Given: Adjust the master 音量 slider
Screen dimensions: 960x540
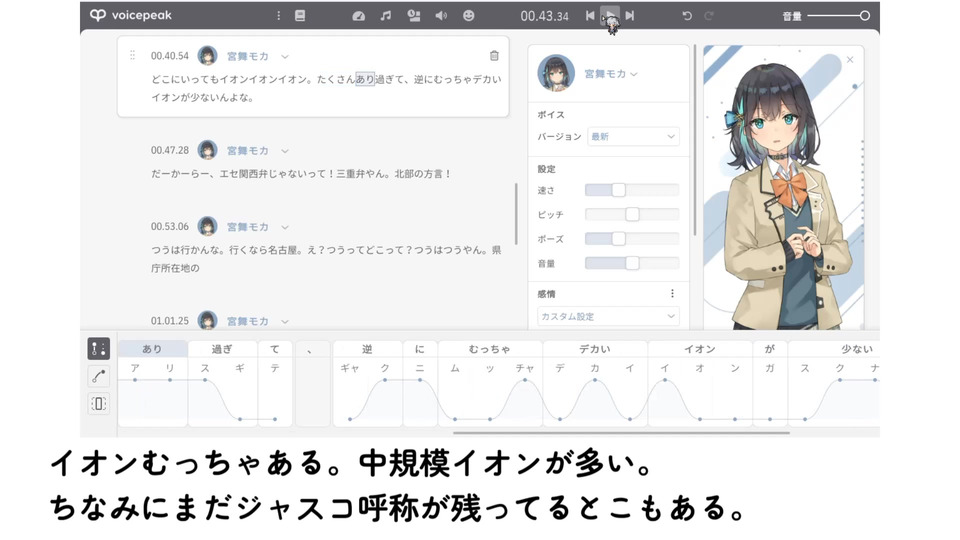Looking at the screenshot, I should click(x=838, y=16).
